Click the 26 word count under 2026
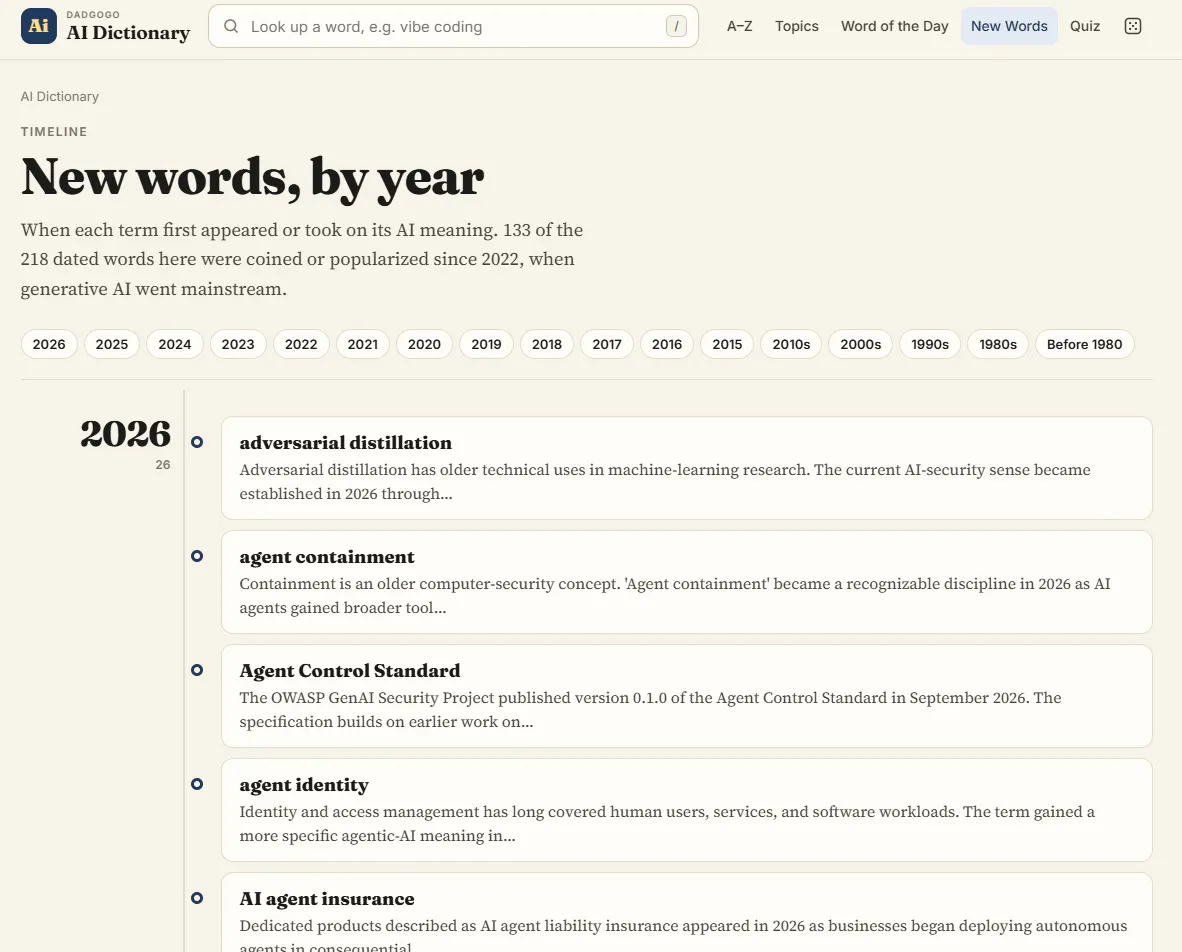The height and width of the screenshot is (952, 1182). (163, 465)
